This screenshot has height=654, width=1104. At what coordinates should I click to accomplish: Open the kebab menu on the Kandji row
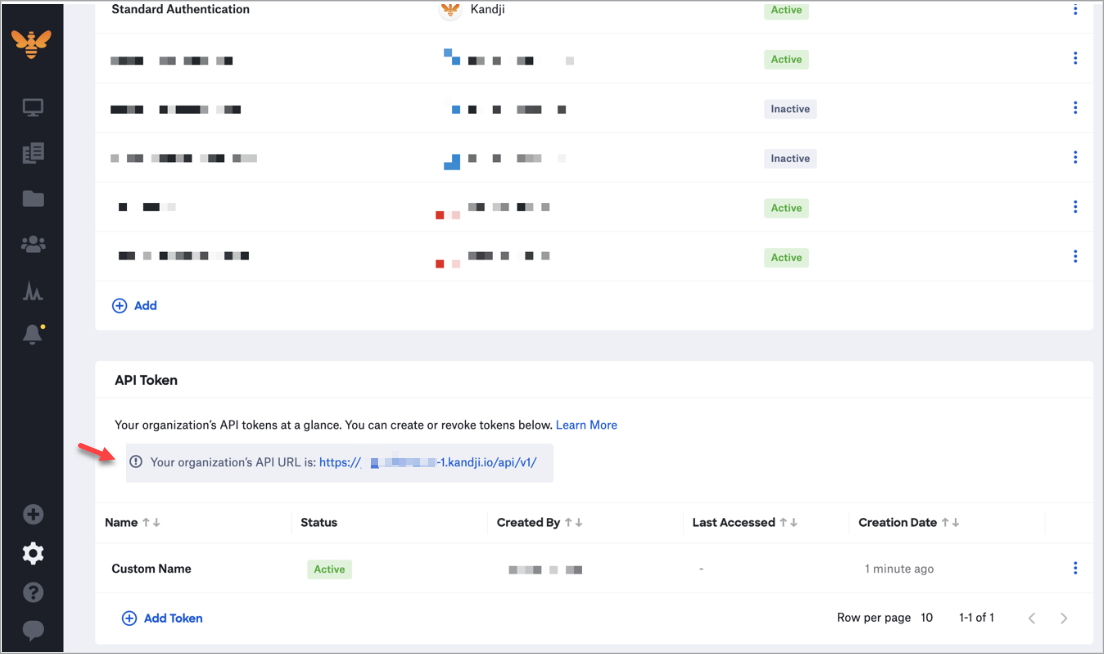(x=1075, y=9)
